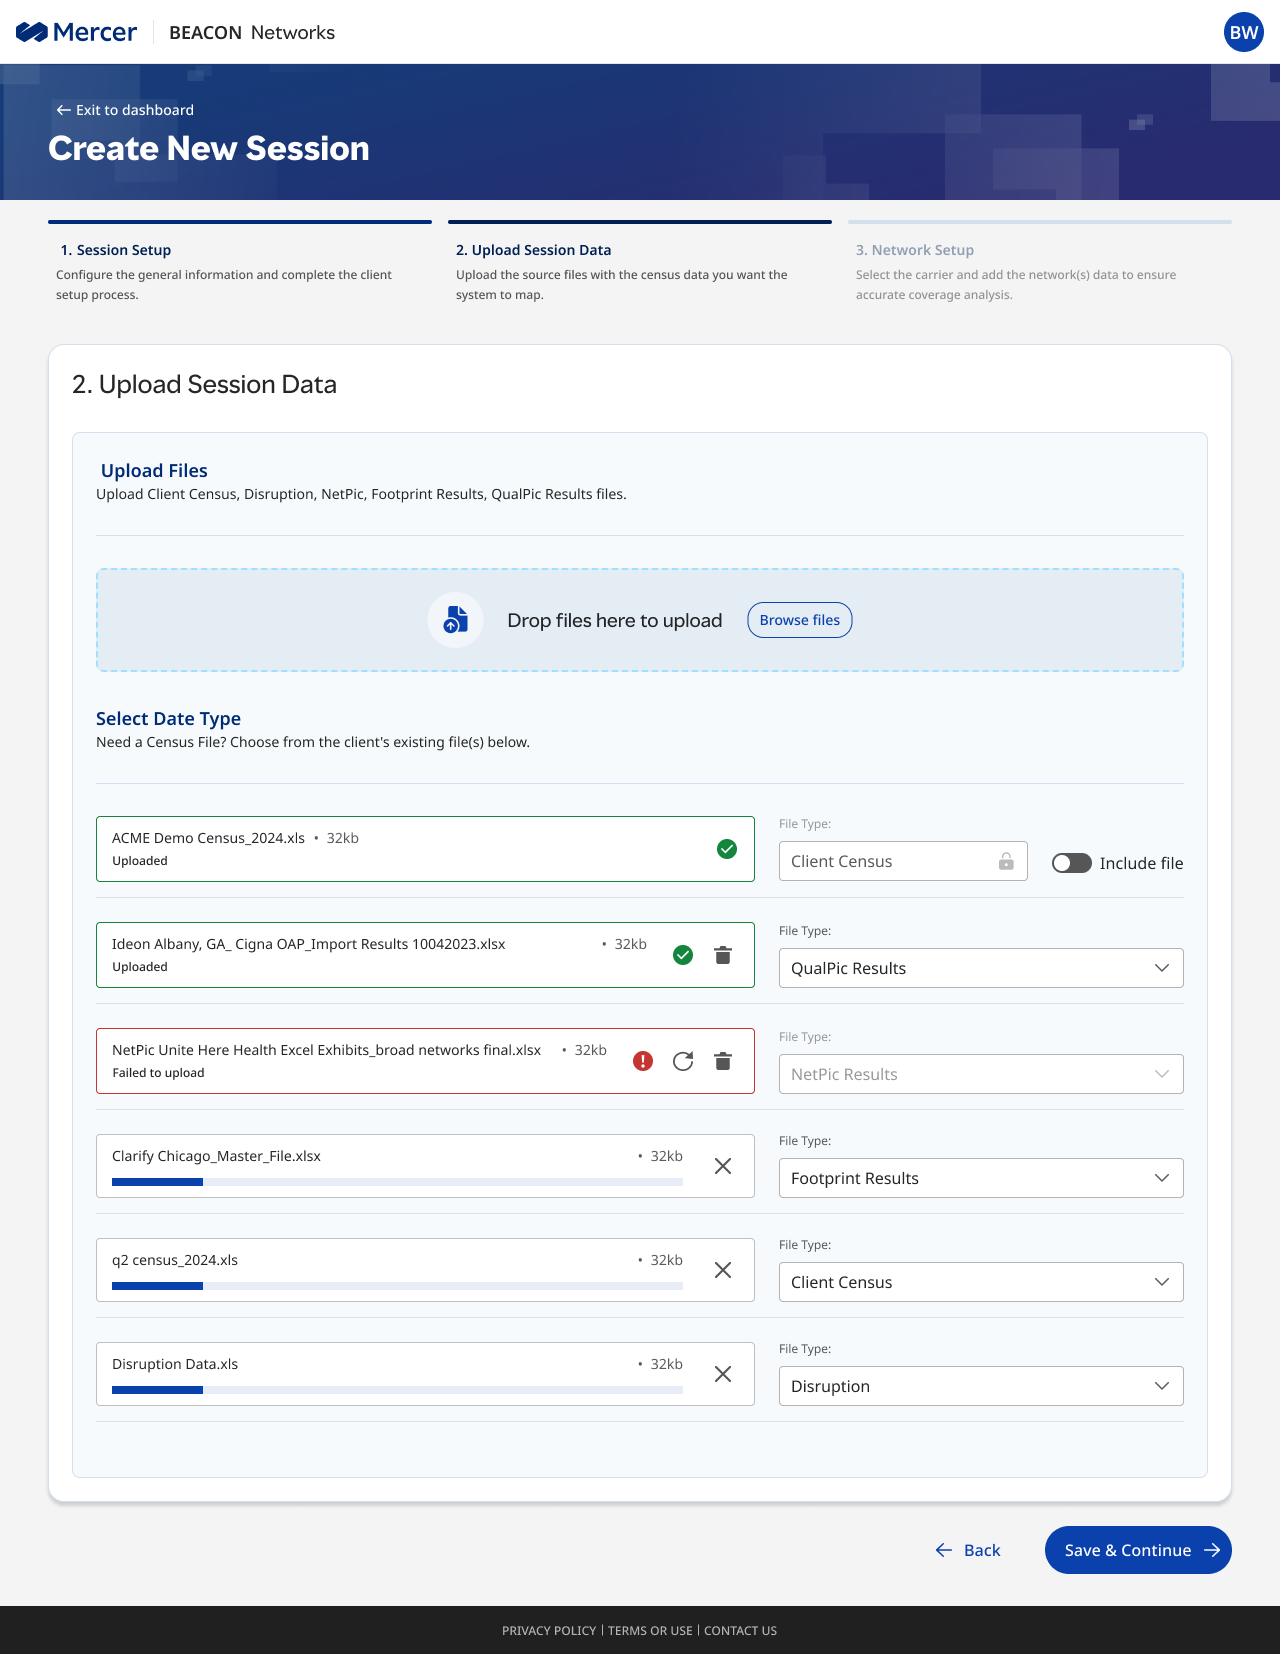Screen dimensions: 1280x1654
Task: Go to step 1 Session Setup
Action: pyautogui.click(x=116, y=250)
